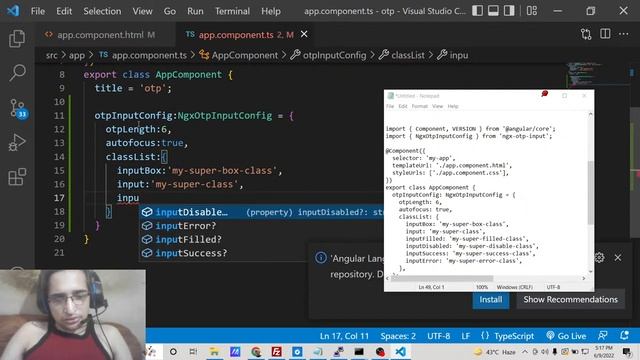Click Notepad scroll up arrow
The height and width of the screenshot is (360, 640).
coord(590,115)
